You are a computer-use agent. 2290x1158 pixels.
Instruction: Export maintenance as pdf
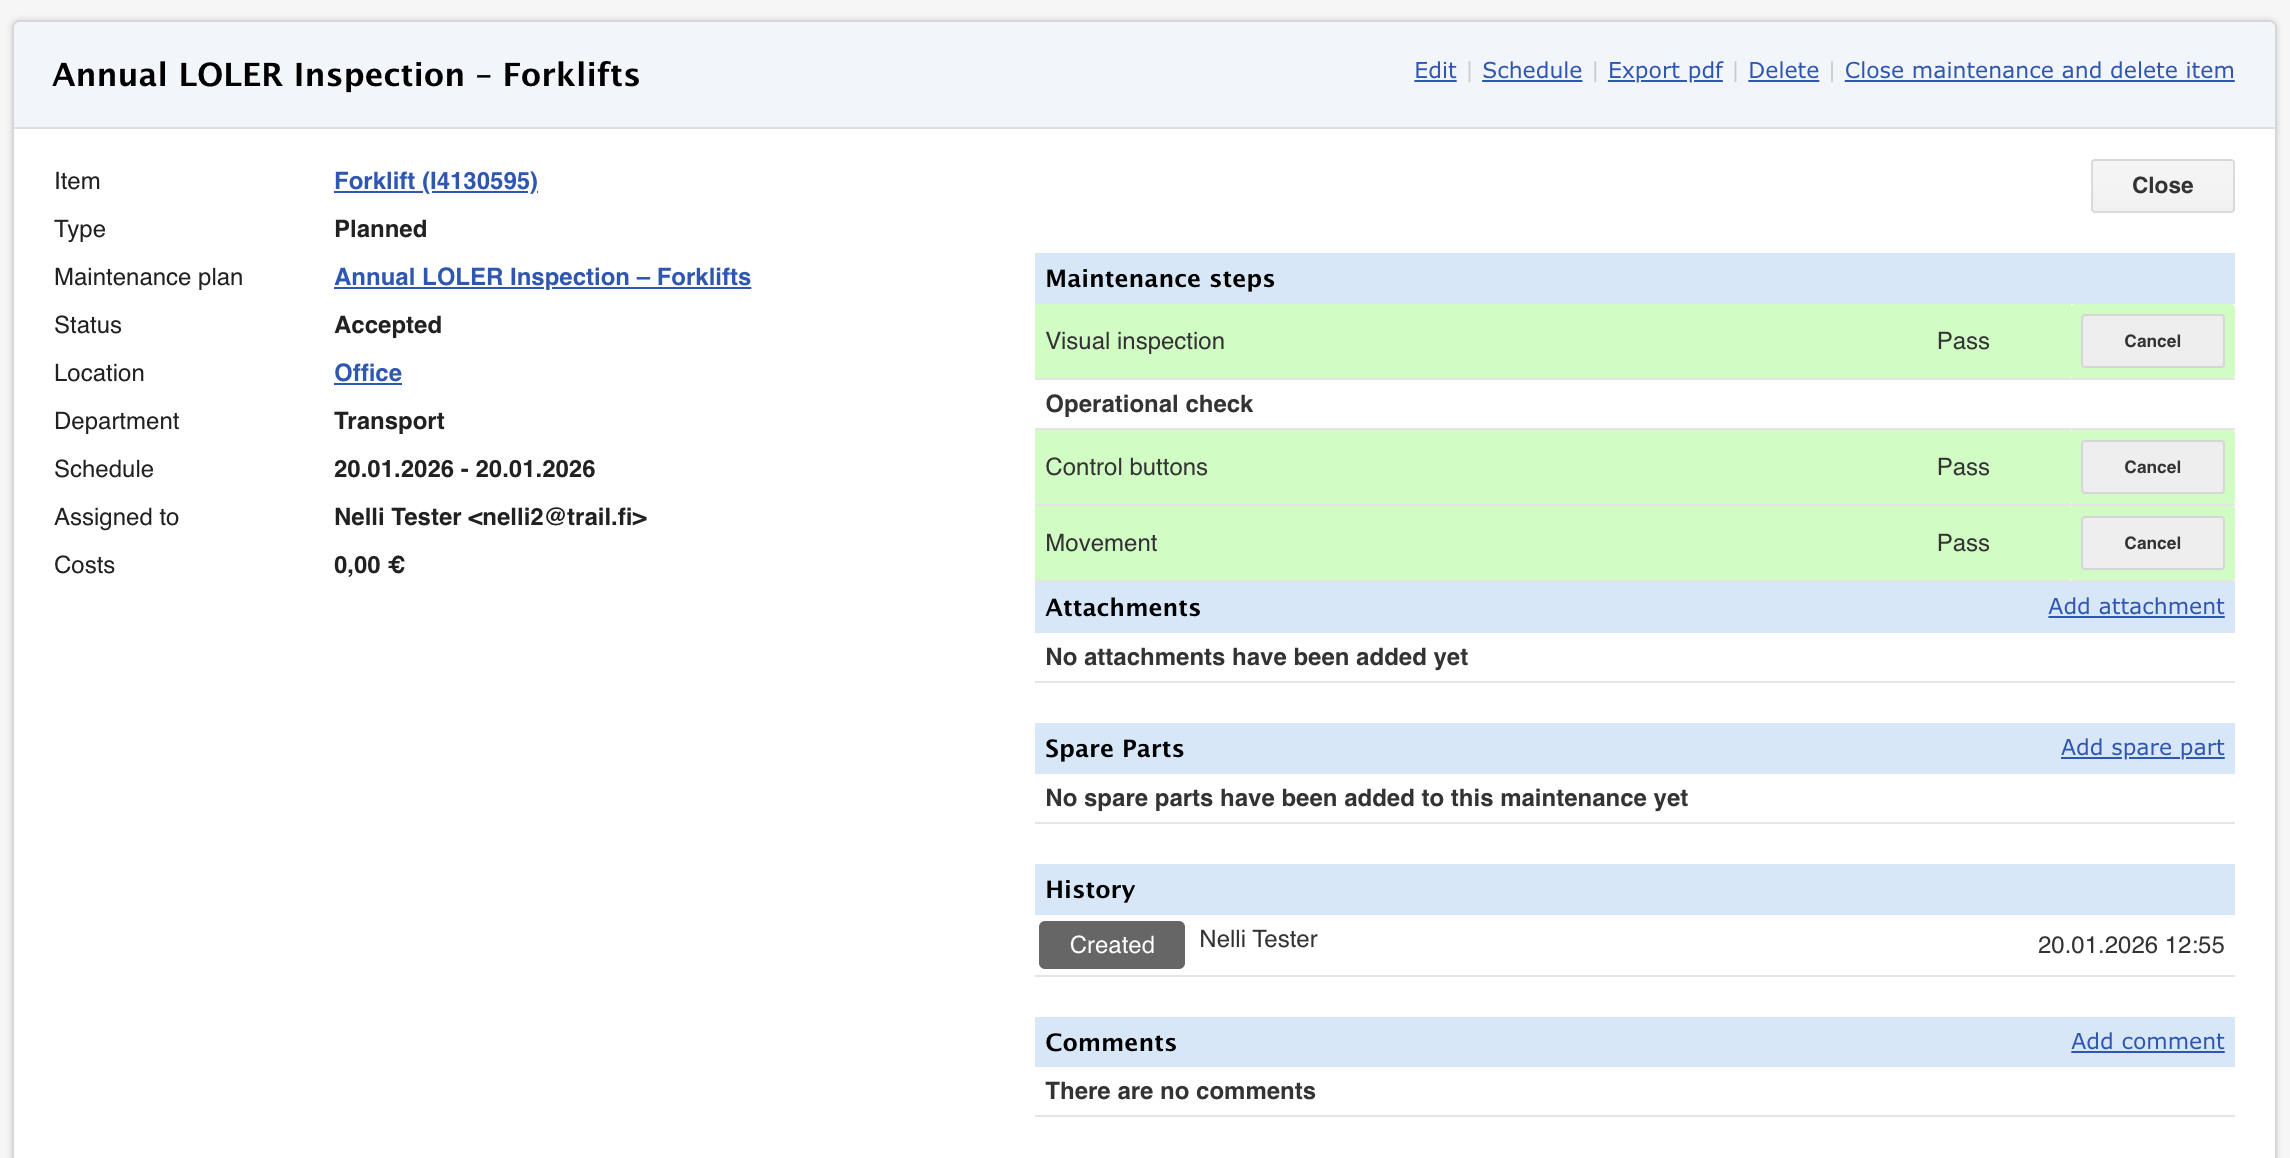[1664, 71]
